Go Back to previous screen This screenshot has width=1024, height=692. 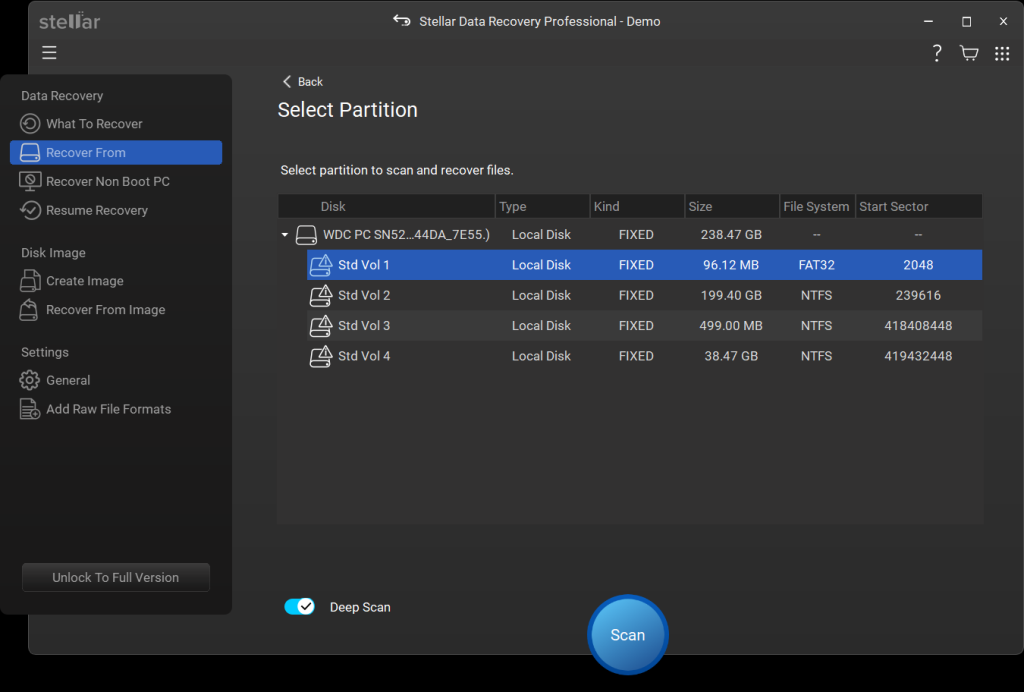pos(302,82)
